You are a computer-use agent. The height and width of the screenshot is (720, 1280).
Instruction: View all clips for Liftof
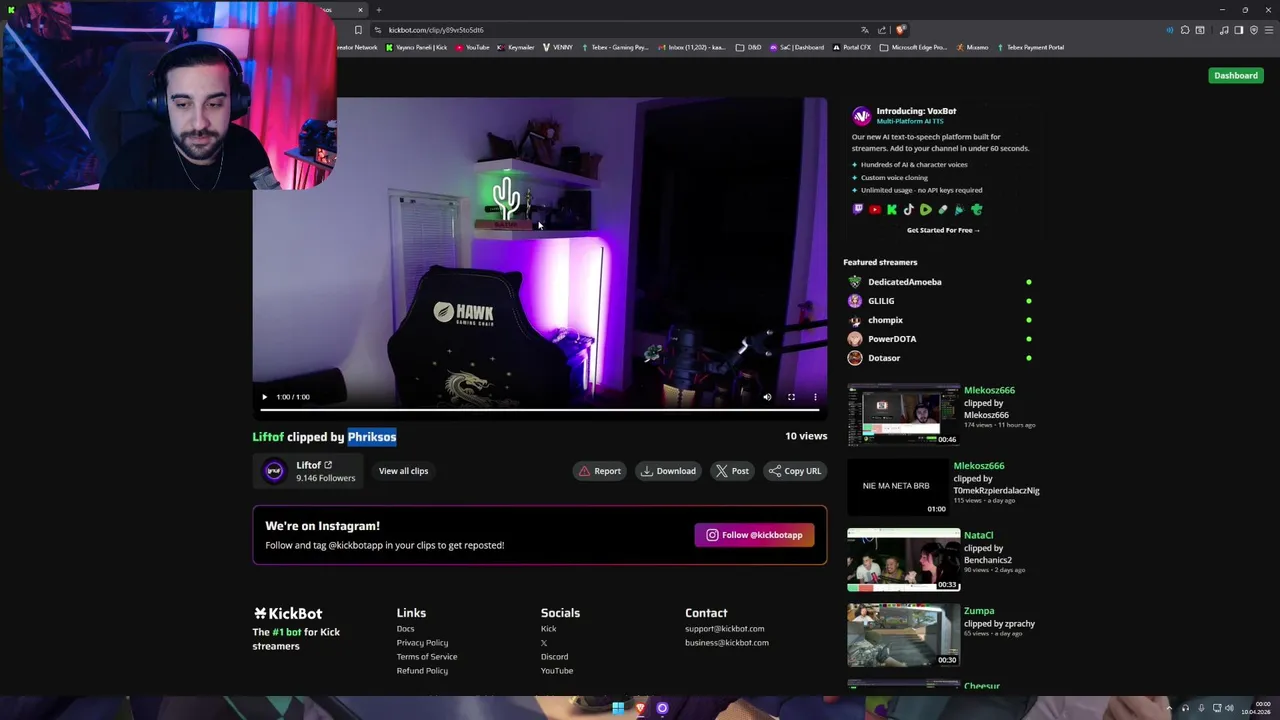[x=403, y=471]
